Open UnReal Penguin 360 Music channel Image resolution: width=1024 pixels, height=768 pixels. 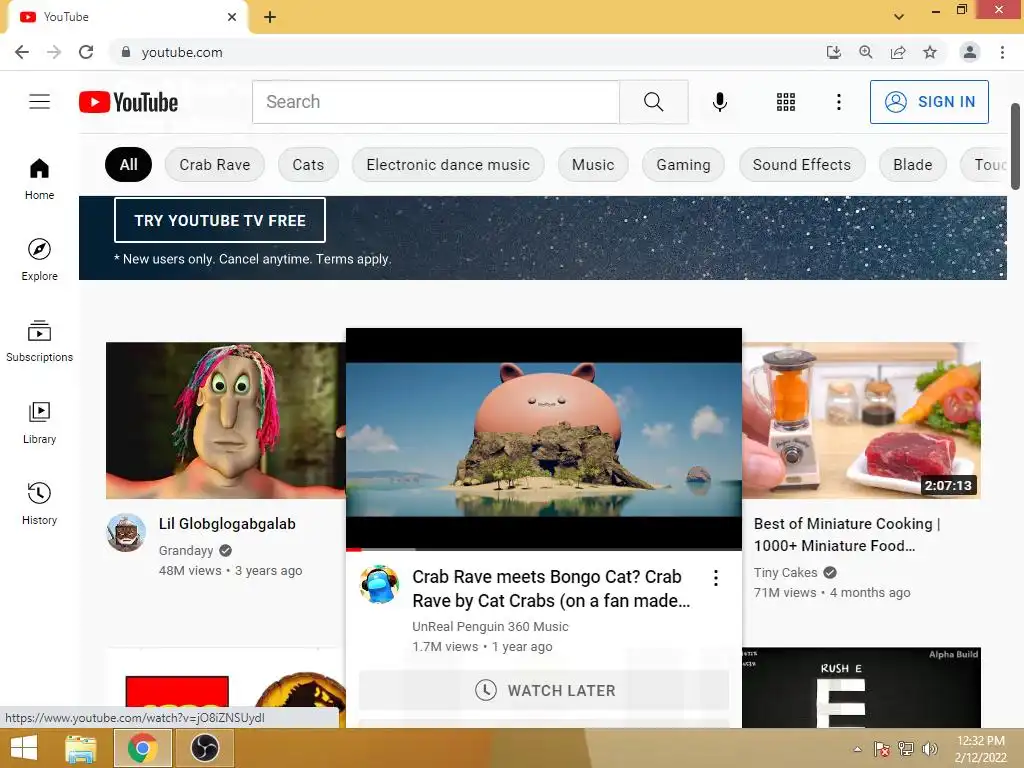490,626
